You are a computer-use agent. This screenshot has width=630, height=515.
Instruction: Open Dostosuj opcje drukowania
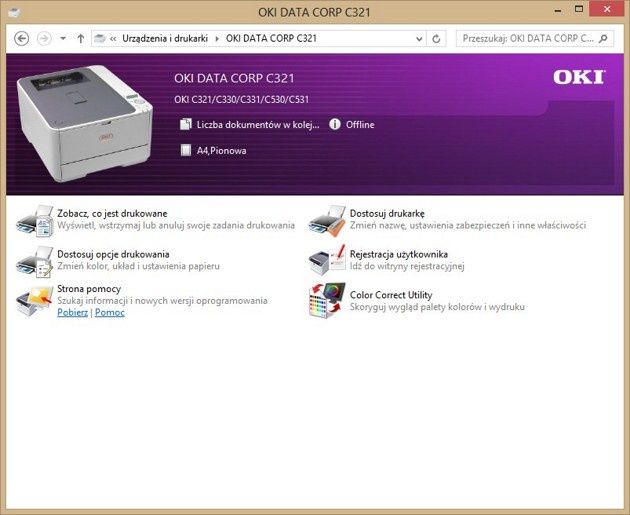coord(113,254)
